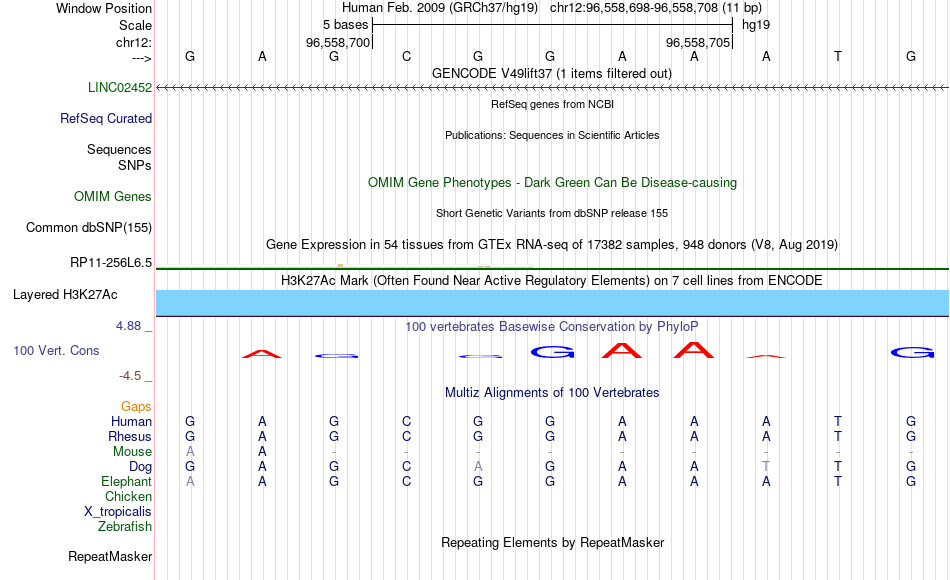Image resolution: width=950 pixels, height=580 pixels.
Task: Click the -4.5 lower conservation scale value
Action: pyautogui.click(x=130, y=376)
